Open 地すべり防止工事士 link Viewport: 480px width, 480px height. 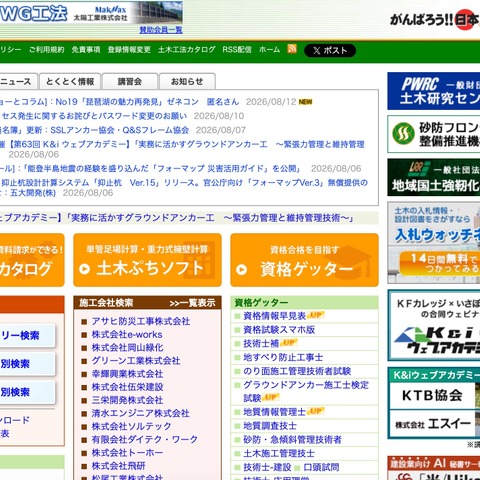(283, 357)
